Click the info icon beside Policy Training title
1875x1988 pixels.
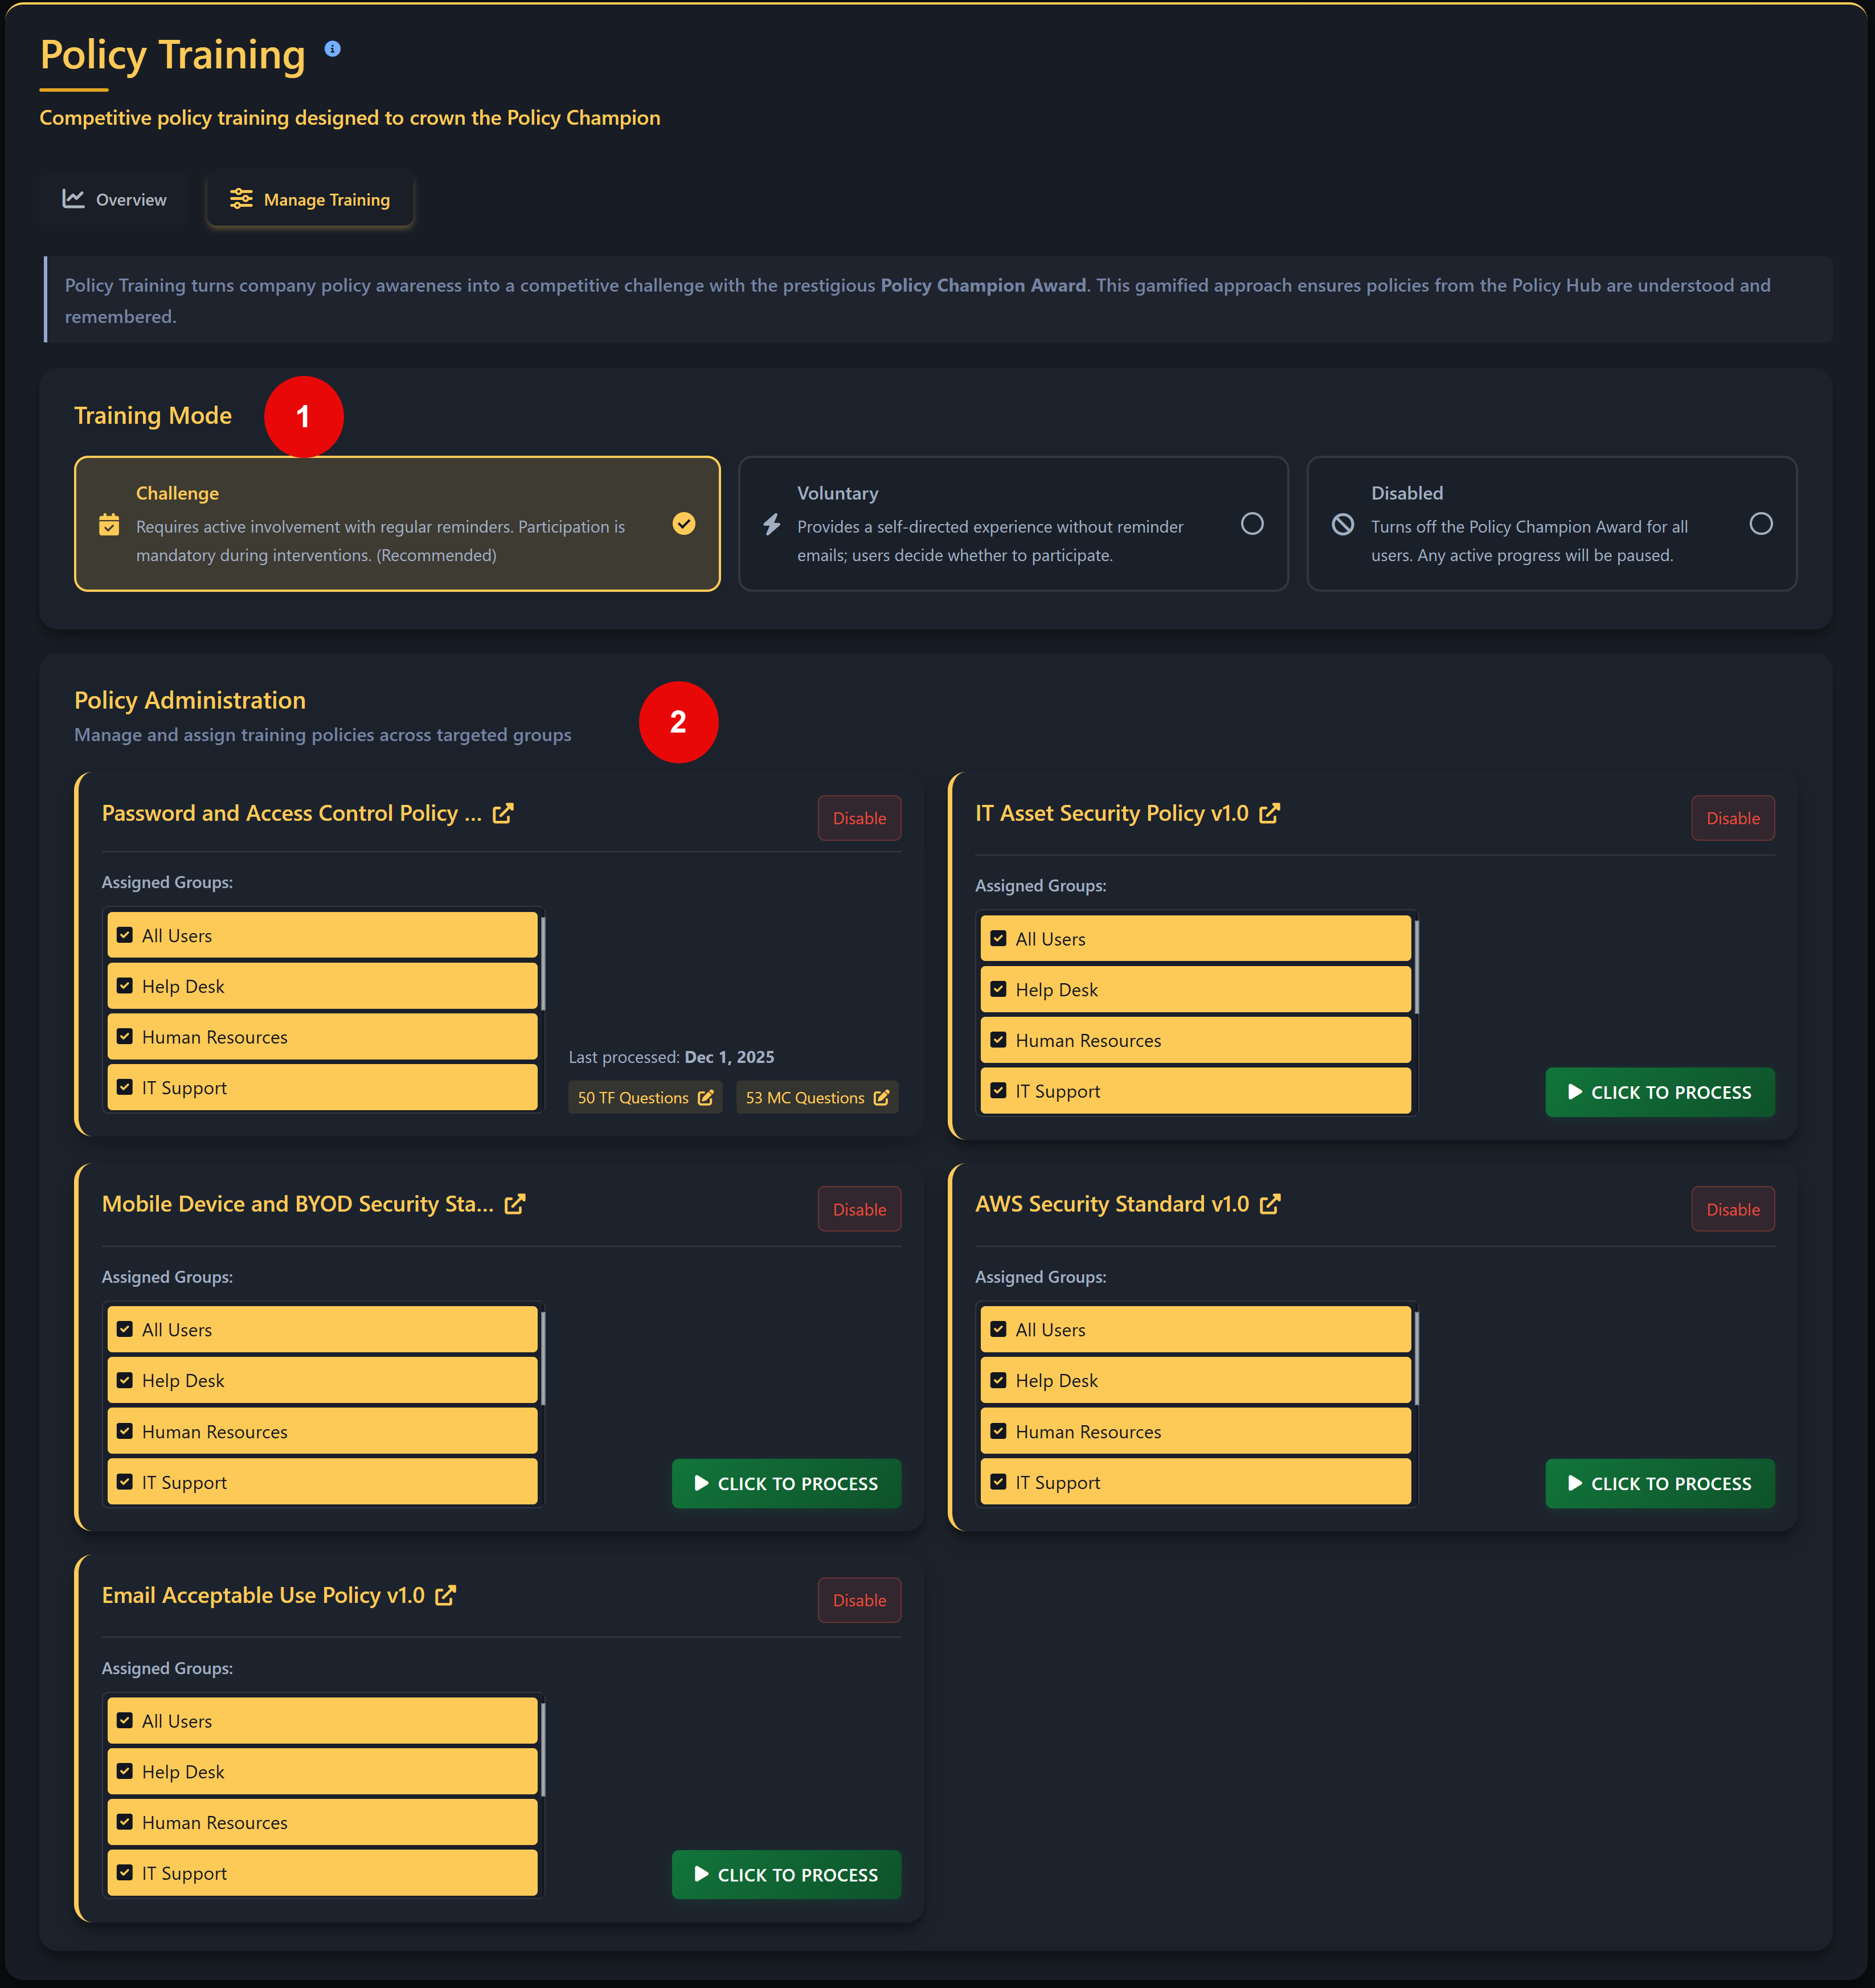tap(333, 47)
